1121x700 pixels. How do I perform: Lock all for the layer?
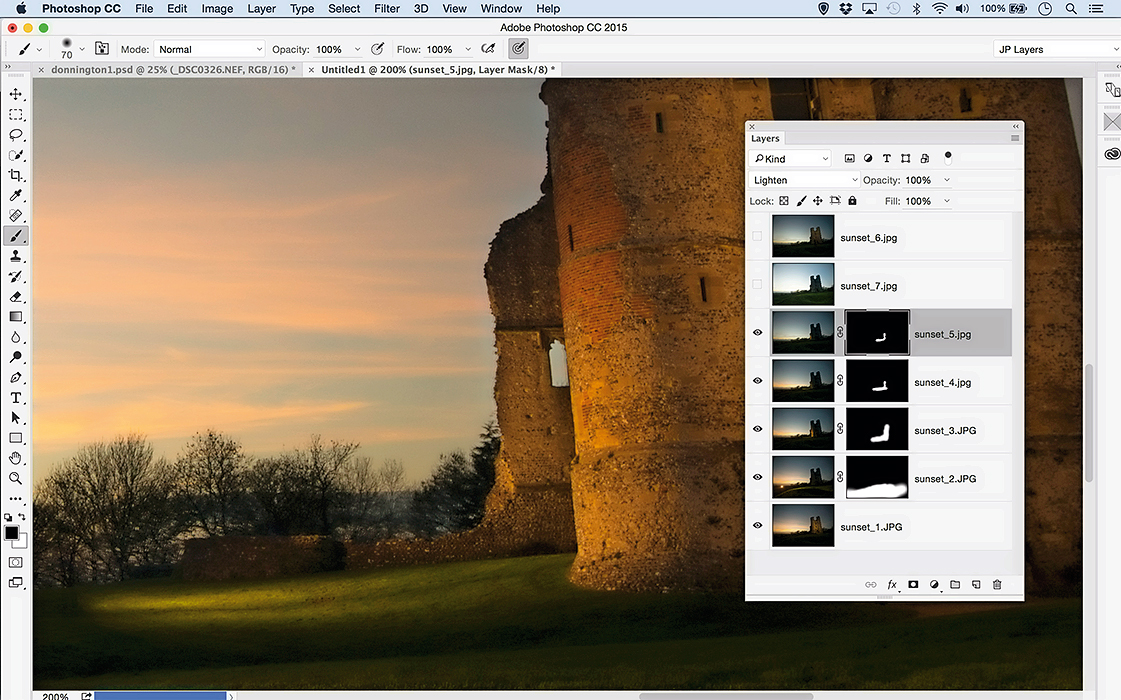(x=852, y=201)
